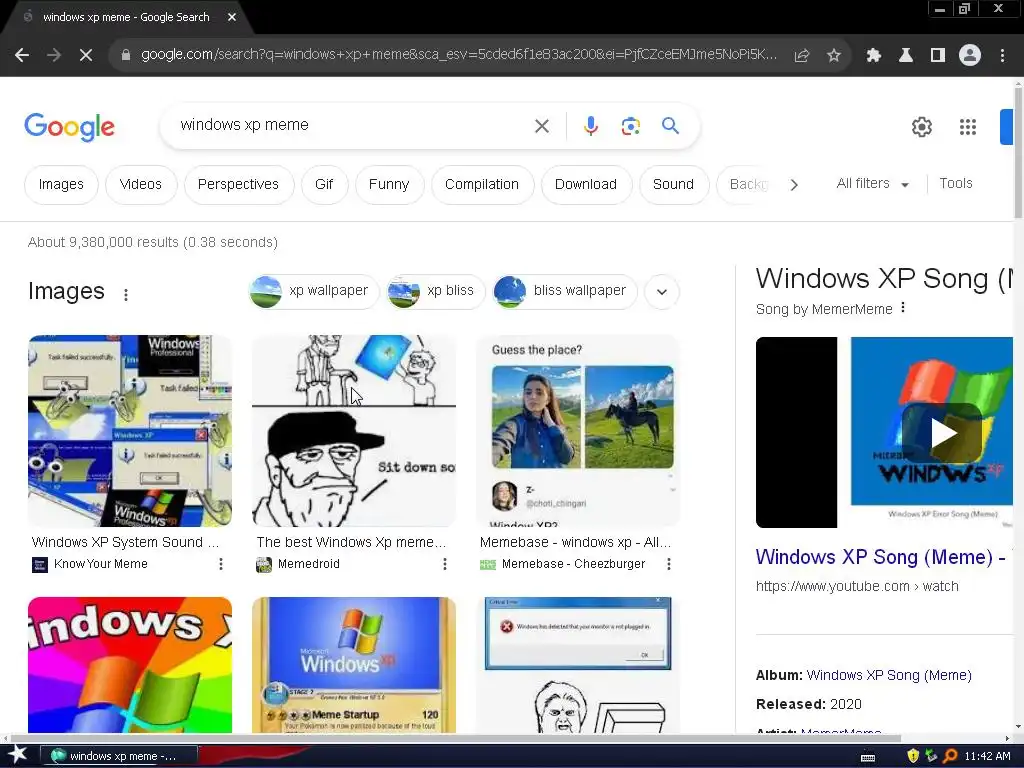Image resolution: width=1024 pixels, height=768 pixels.
Task: Open the Tools options
Action: click(x=955, y=184)
